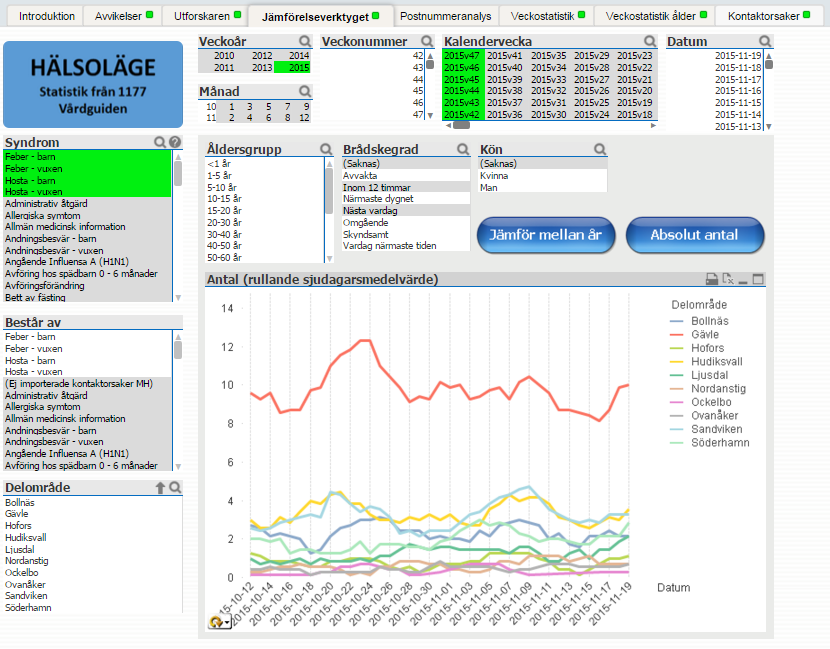The height and width of the screenshot is (649, 830).
Task: Open search in the Brådskegrad list box
Action: 463,149
